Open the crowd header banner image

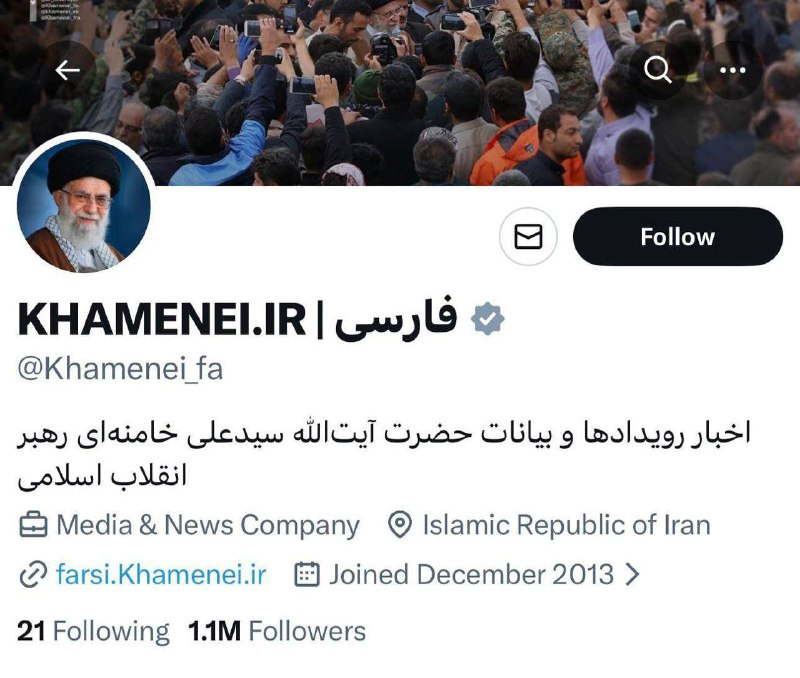click(x=400, y=92)
